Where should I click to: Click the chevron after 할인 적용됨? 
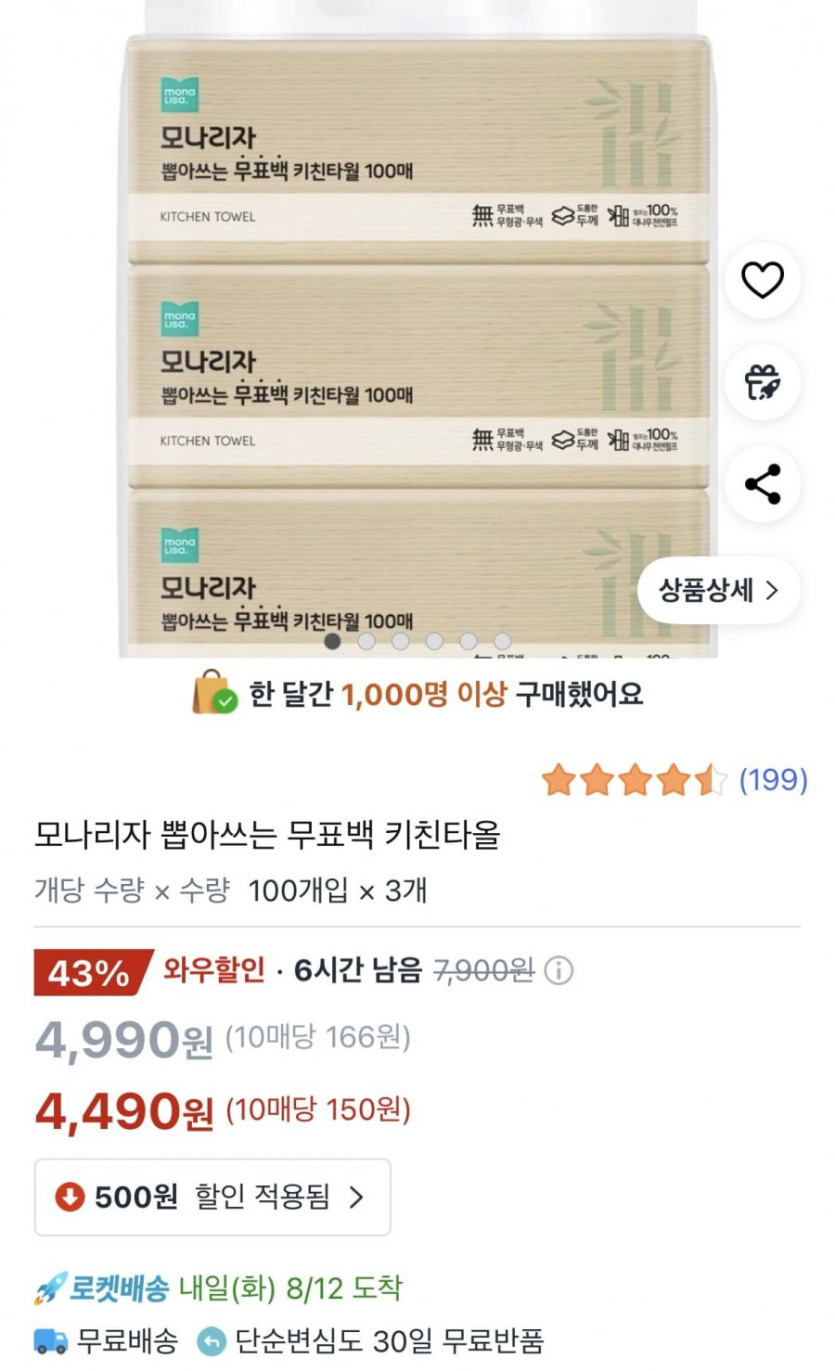(356, 1197)
